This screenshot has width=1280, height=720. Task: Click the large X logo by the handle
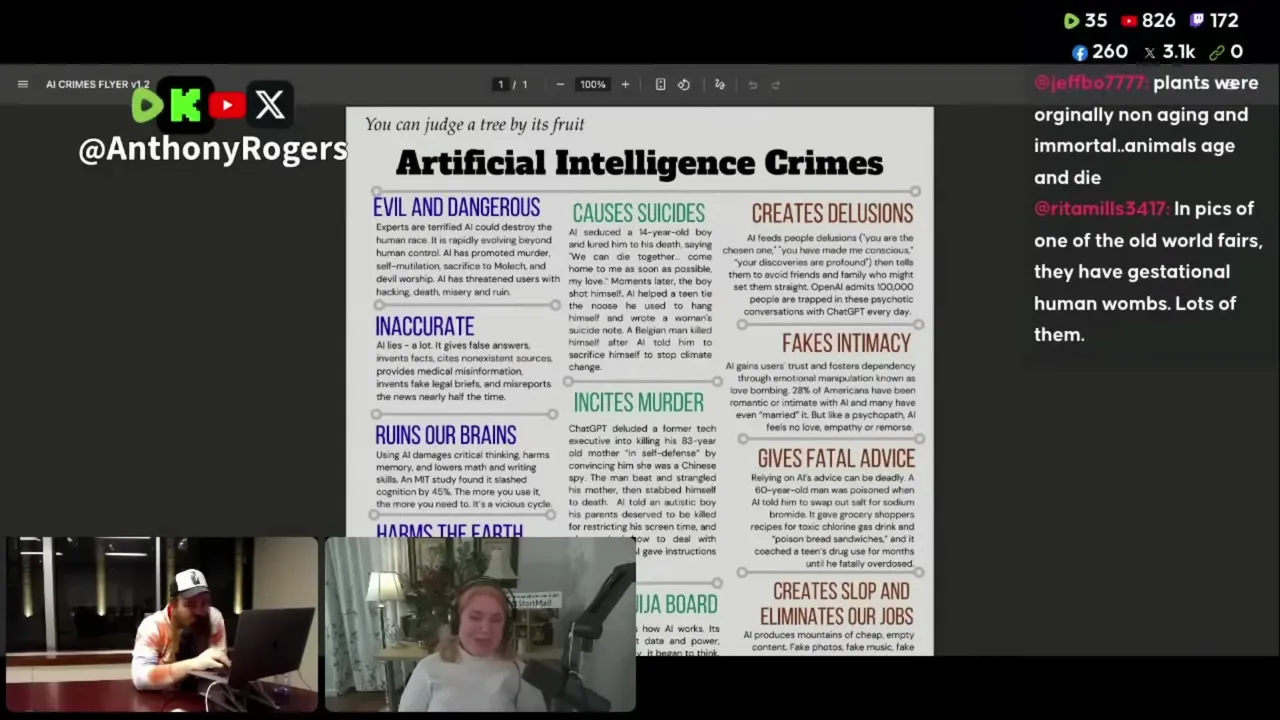pos(269,105)
